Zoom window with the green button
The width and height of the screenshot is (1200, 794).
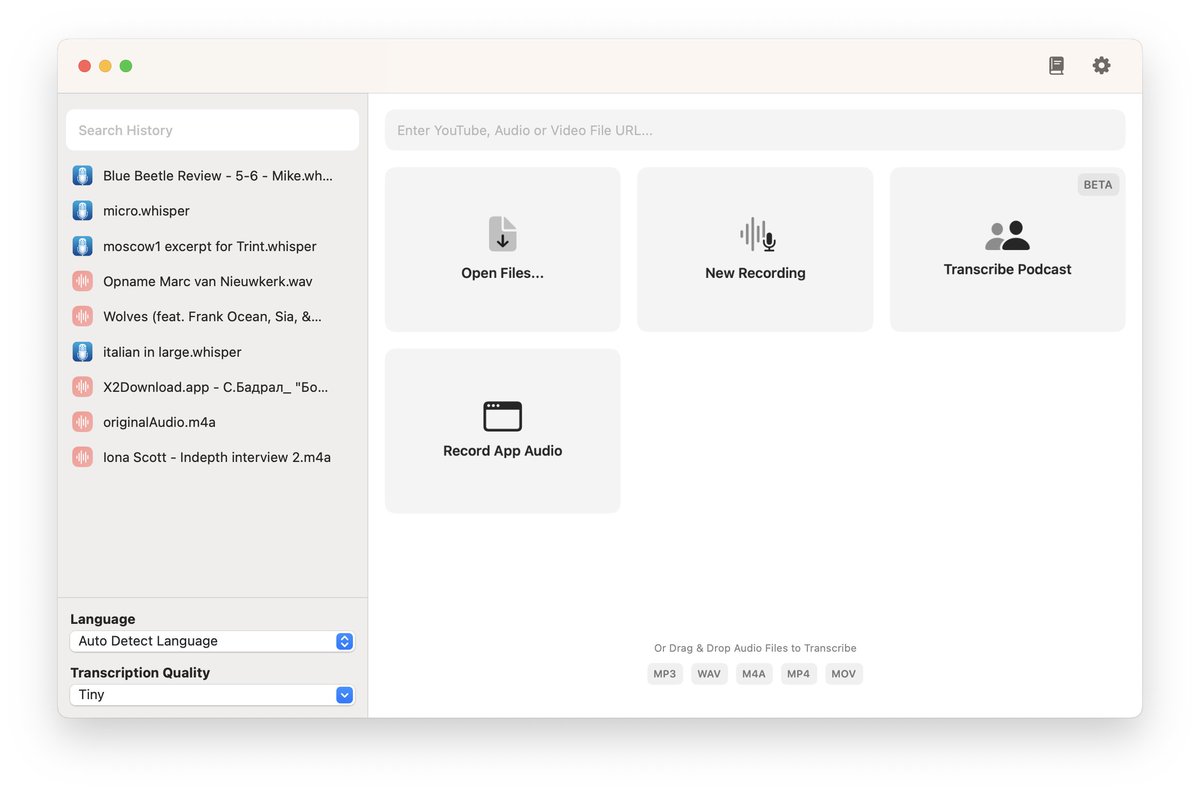click(126, 66)
